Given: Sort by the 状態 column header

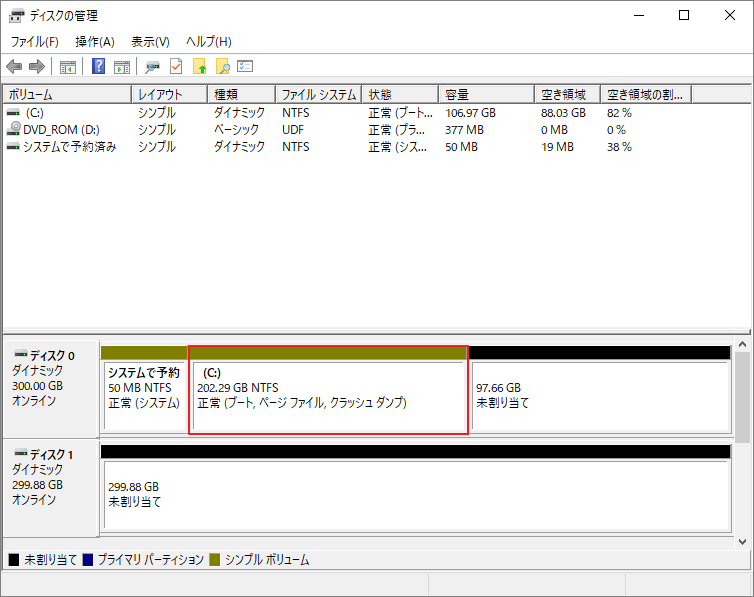Looking at the screenshot, I should coord(400,95).
